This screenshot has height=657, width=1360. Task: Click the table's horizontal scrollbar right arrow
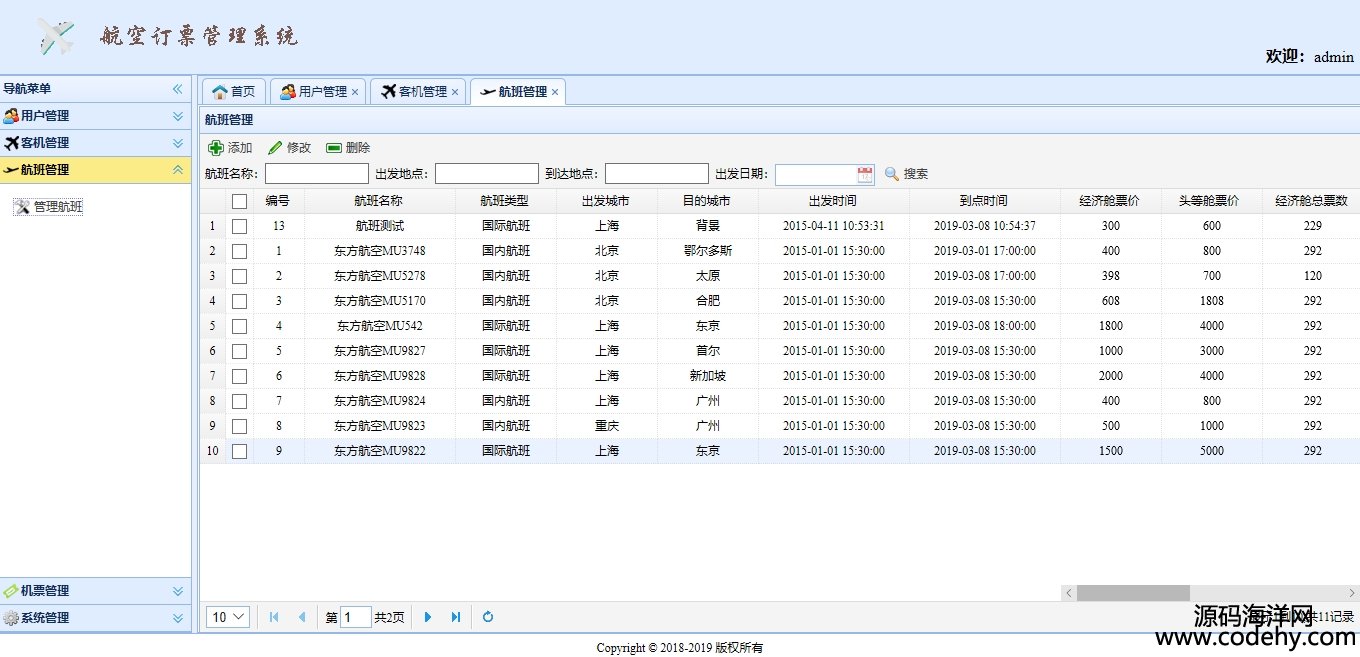[x=1352, y=593]
